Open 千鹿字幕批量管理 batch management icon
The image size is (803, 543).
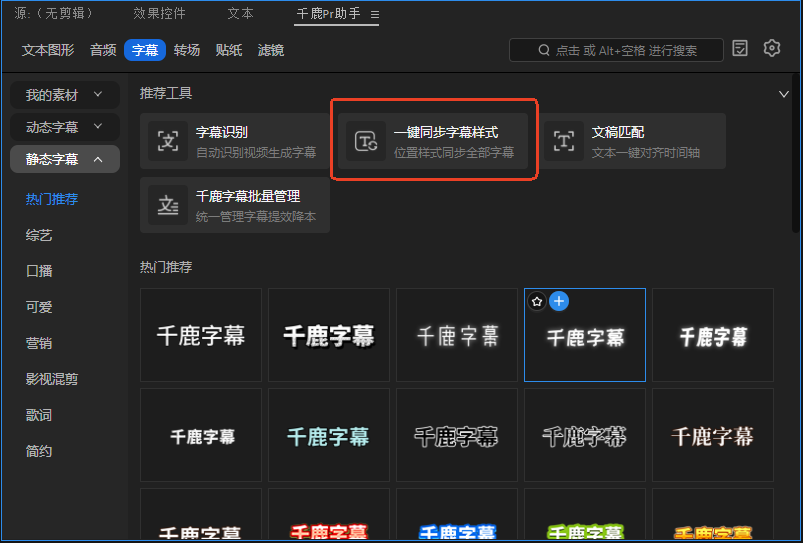168,205
